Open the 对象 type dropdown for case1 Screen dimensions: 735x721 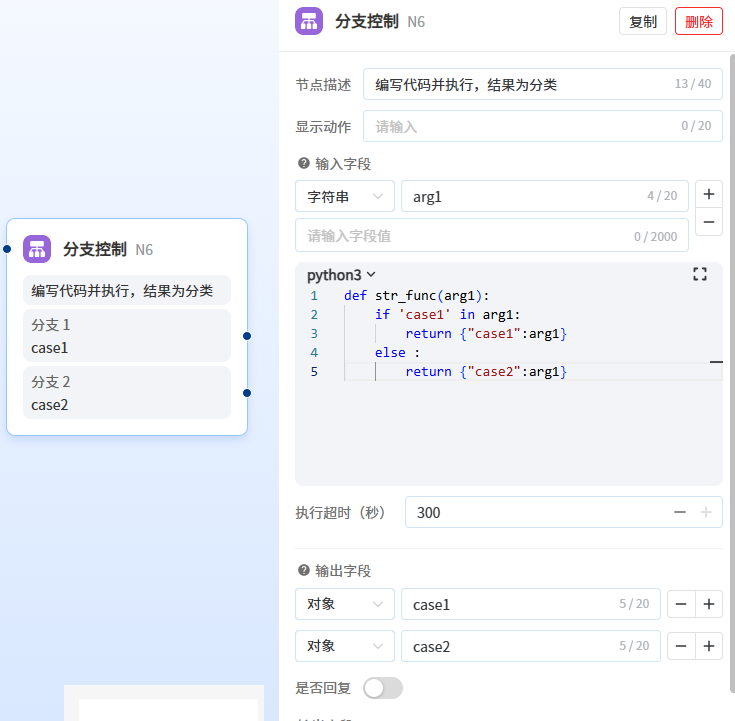(x=345, y=604)
